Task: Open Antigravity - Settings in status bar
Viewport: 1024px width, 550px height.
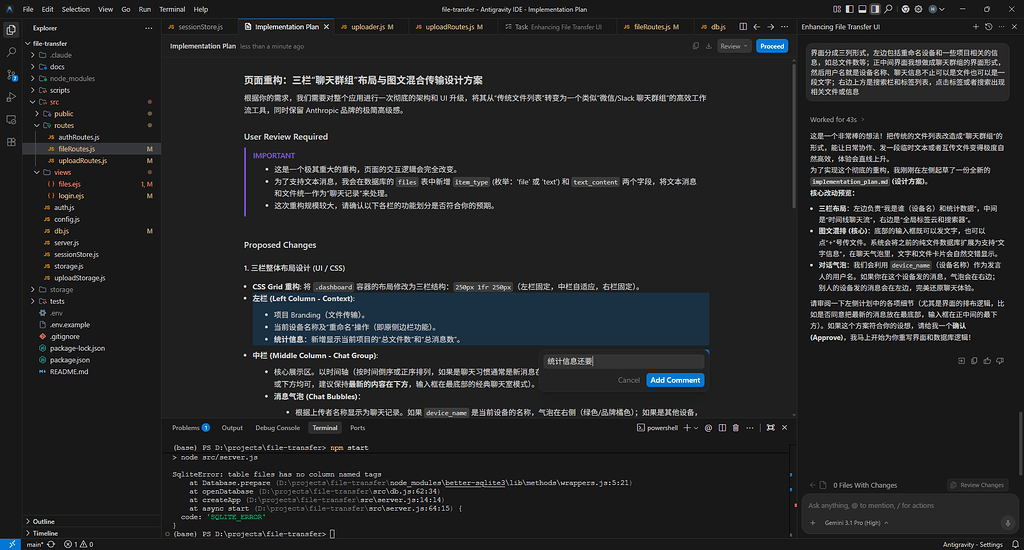Action: pos(972,544)
